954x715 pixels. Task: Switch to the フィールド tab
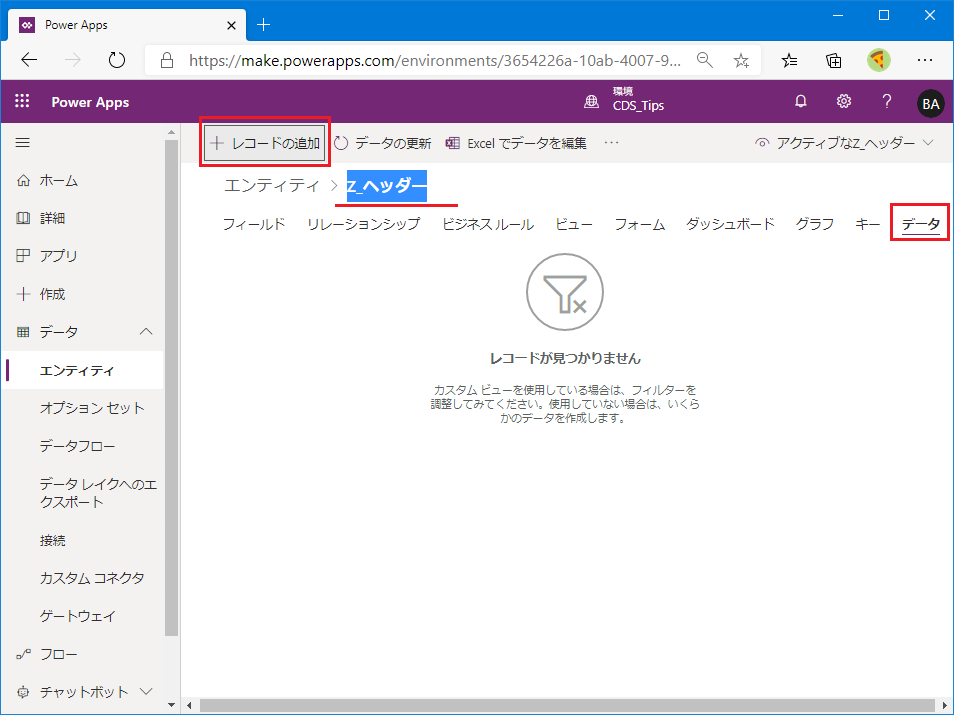tap(254, 224)
